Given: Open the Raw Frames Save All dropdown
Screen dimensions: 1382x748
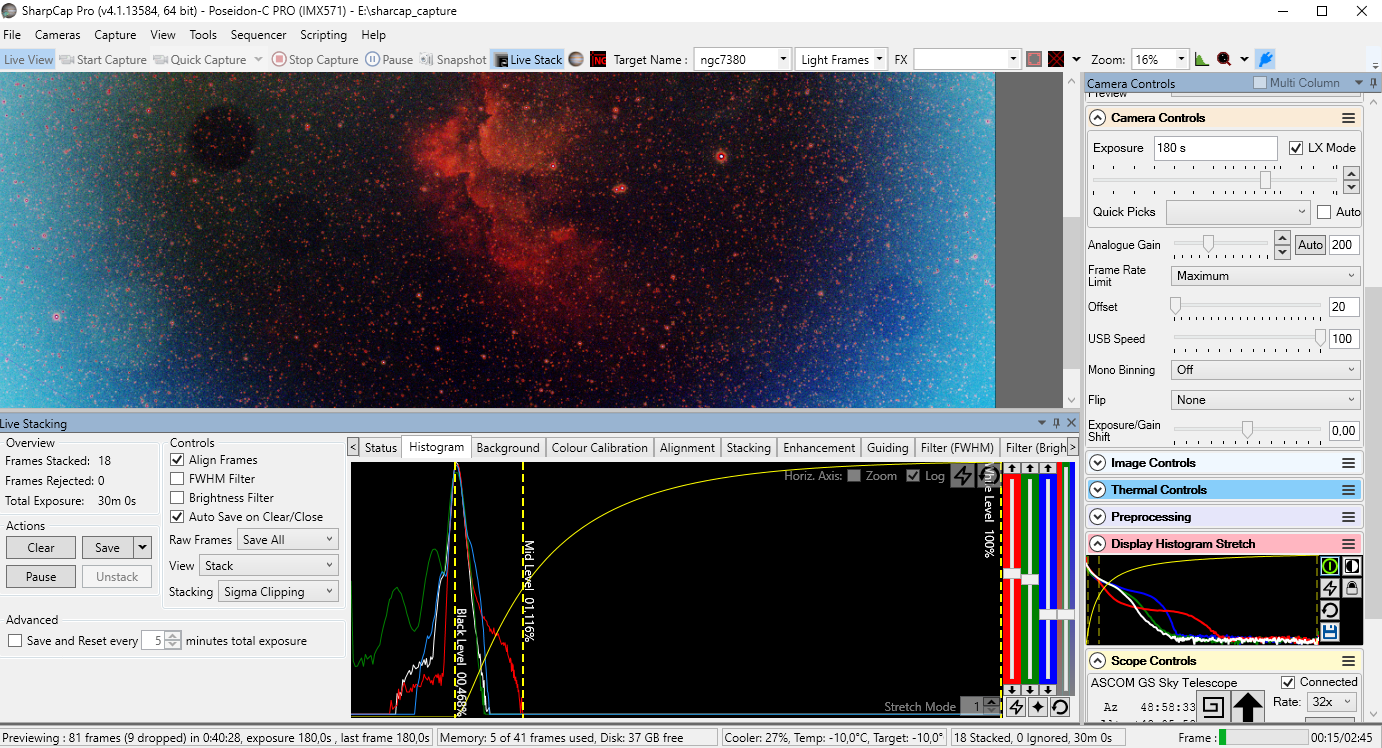Looking at the screenshot, I should pyautogui.click(x=288, y=540).
